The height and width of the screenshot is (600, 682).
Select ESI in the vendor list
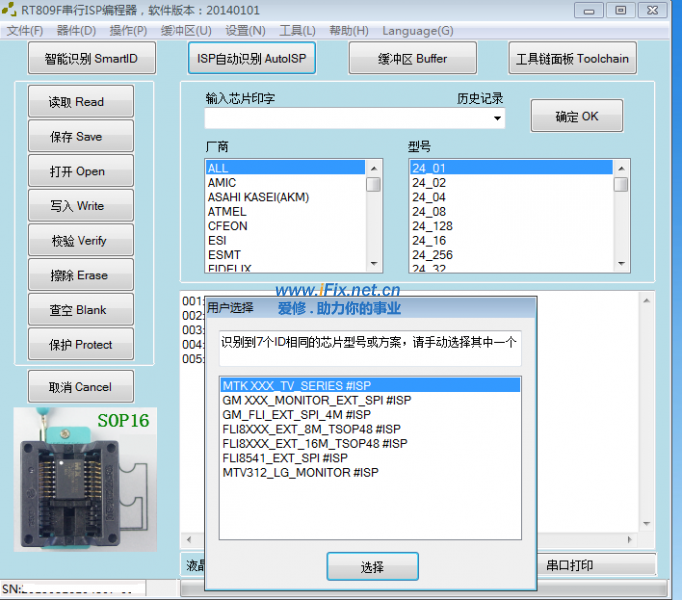(x=285, y=240)
